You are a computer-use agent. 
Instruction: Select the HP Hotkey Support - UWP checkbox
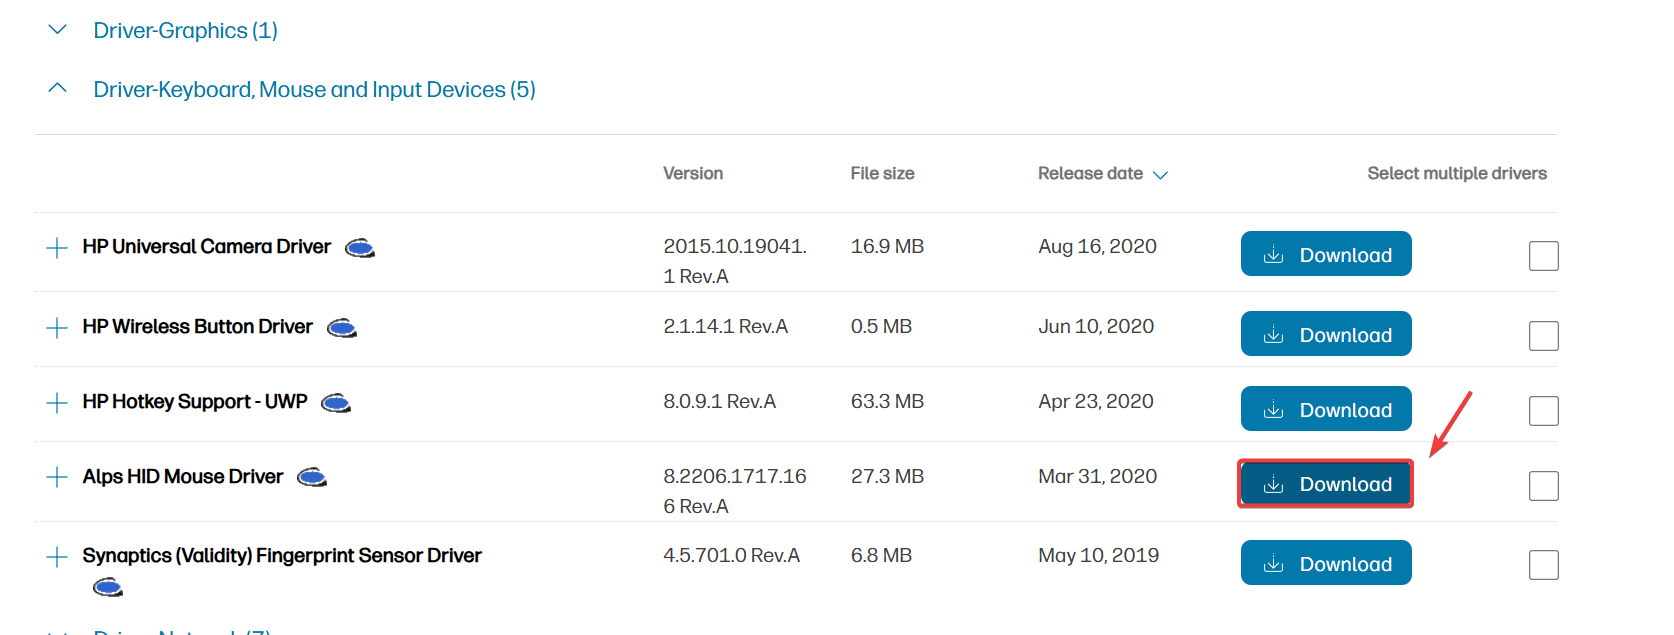click(1543, 411)
